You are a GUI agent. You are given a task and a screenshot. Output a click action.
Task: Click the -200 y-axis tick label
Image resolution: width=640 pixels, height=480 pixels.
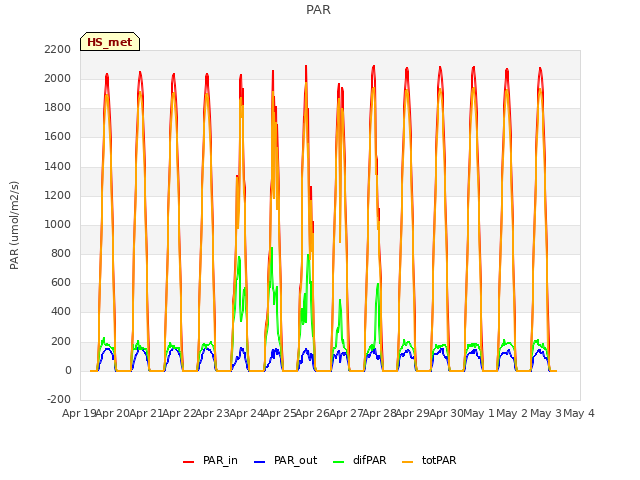point(59,399)
